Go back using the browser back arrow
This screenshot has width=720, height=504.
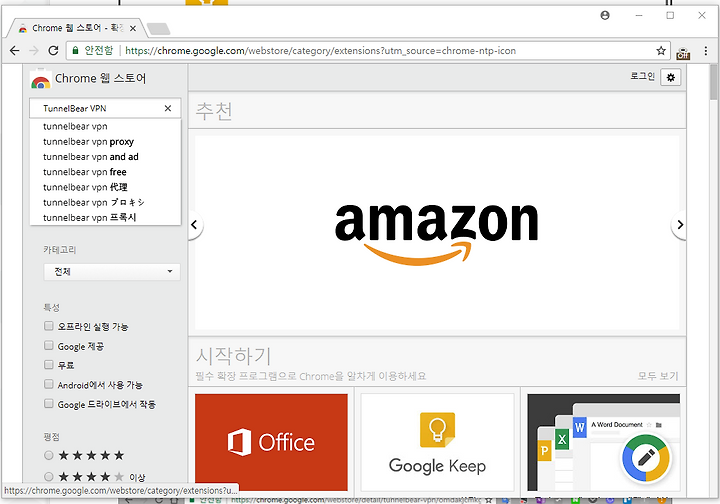coord(14,50)
